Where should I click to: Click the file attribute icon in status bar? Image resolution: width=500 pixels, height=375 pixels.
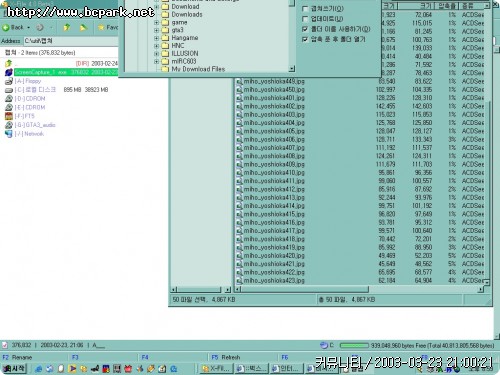[5, 345]
